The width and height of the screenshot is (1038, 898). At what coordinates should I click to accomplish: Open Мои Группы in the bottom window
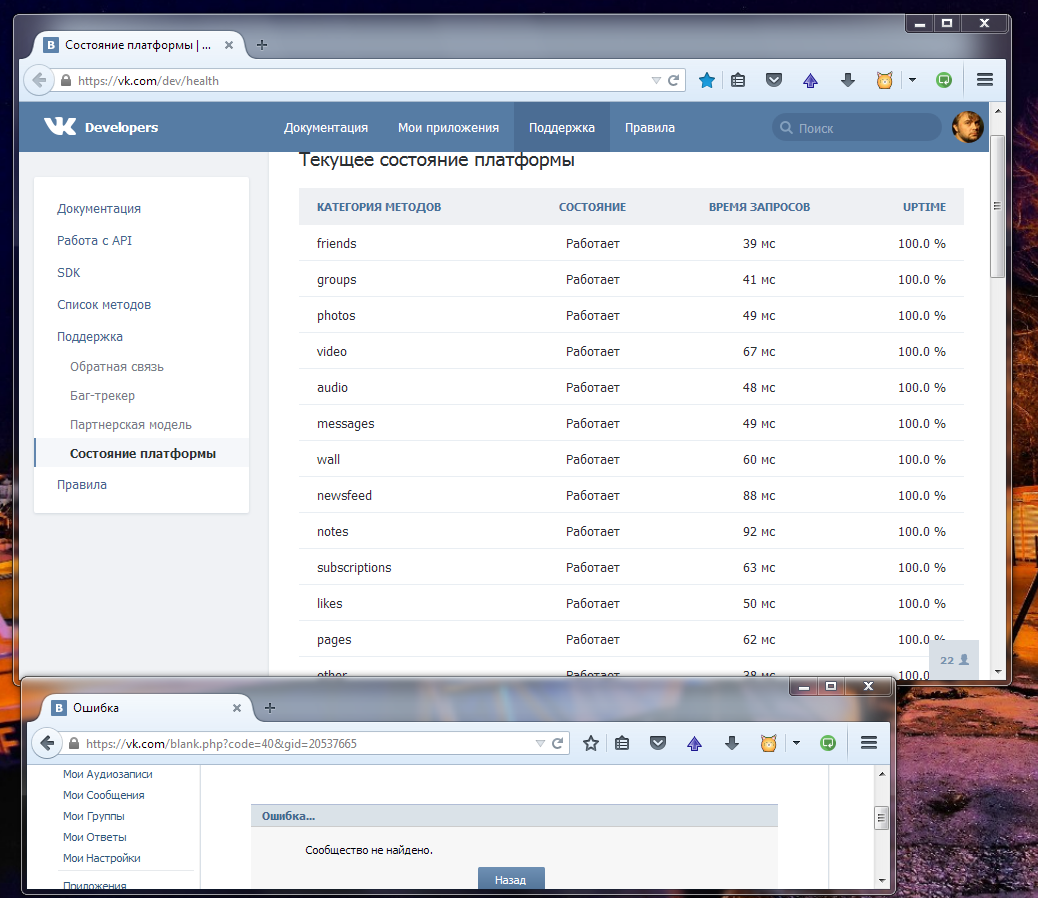[x=93, y=816]
